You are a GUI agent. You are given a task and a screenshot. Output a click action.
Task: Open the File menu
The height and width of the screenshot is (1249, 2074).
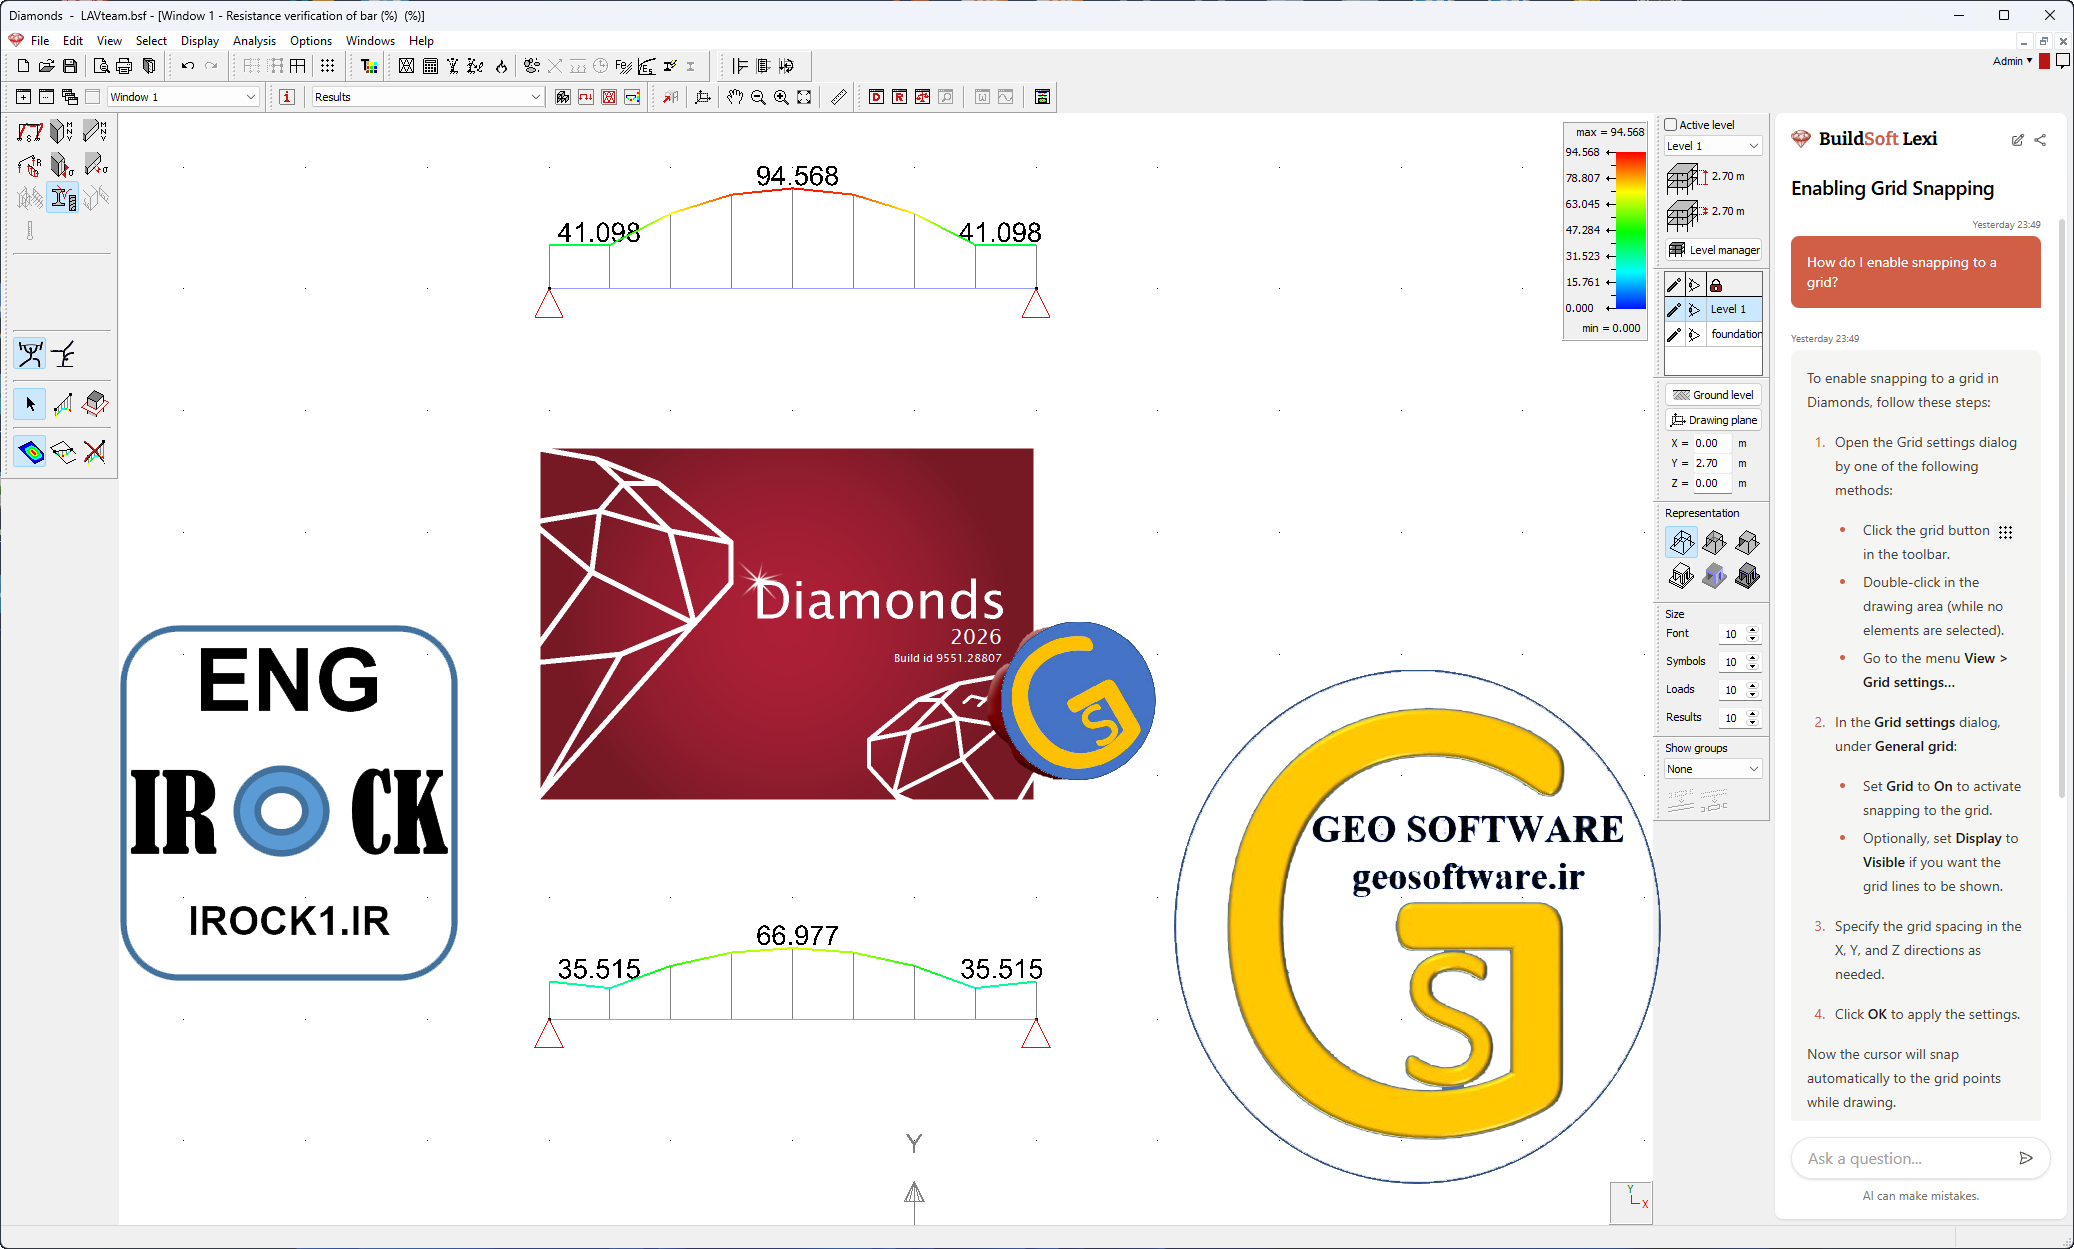tap(40, 41)
